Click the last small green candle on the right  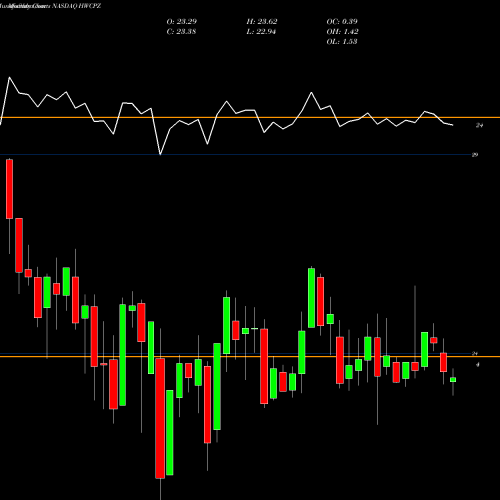tap(453, 380)
